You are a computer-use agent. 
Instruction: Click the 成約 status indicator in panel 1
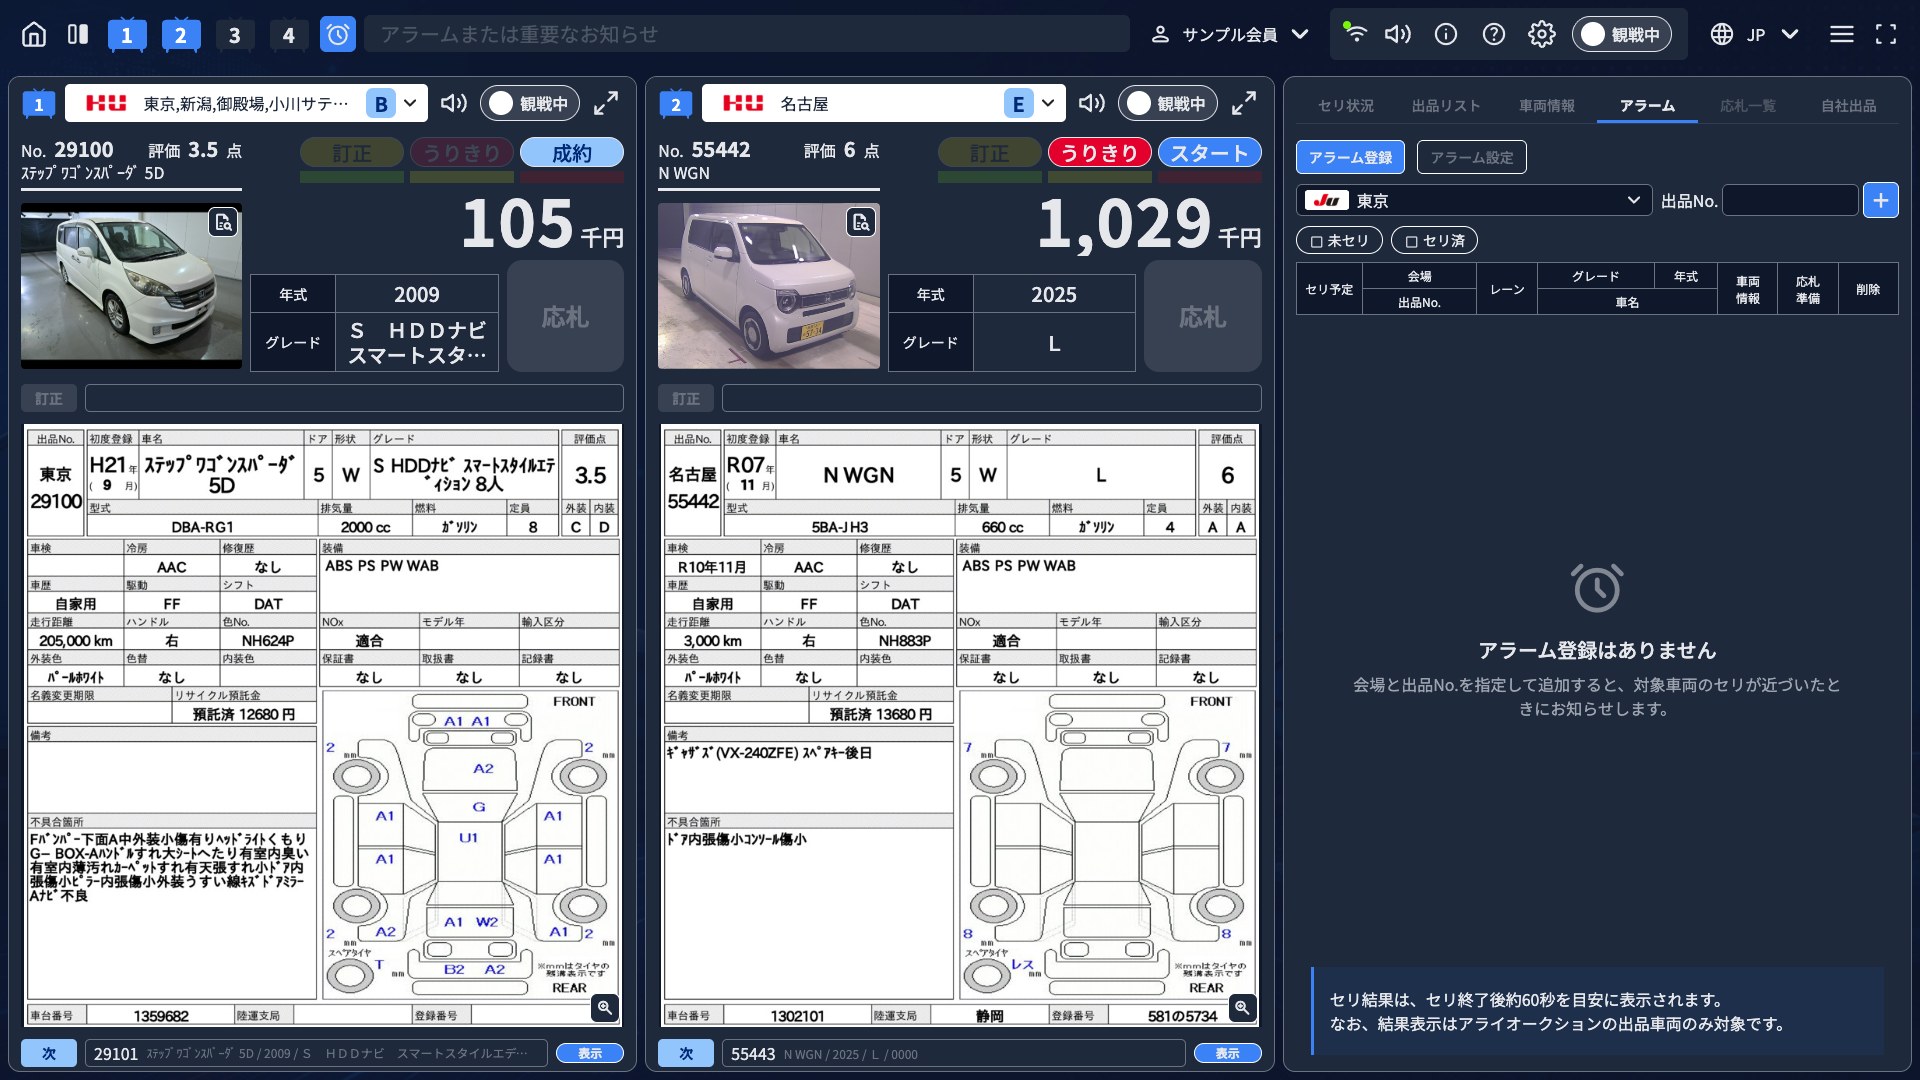(x=571, y=153)
